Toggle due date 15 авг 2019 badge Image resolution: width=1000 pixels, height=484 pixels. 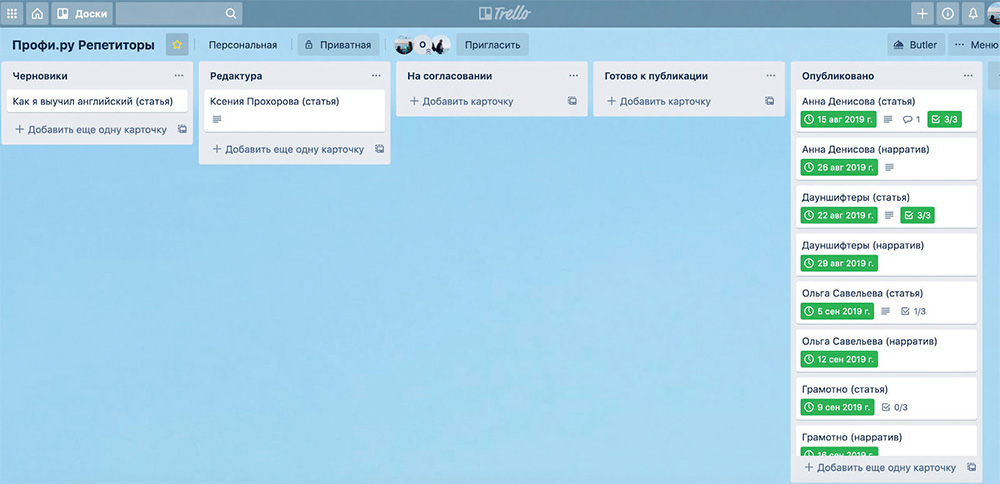tap(838, 120)
